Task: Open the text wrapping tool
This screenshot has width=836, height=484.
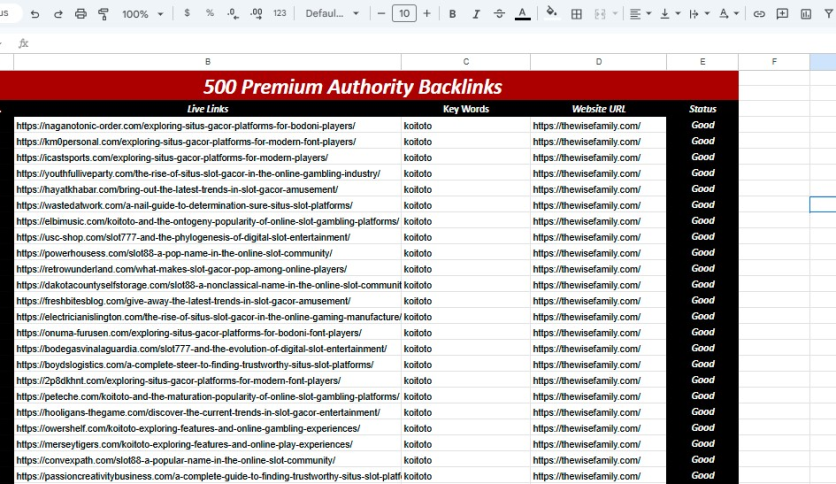Action: pyautogui.click(x=694, y=14)
